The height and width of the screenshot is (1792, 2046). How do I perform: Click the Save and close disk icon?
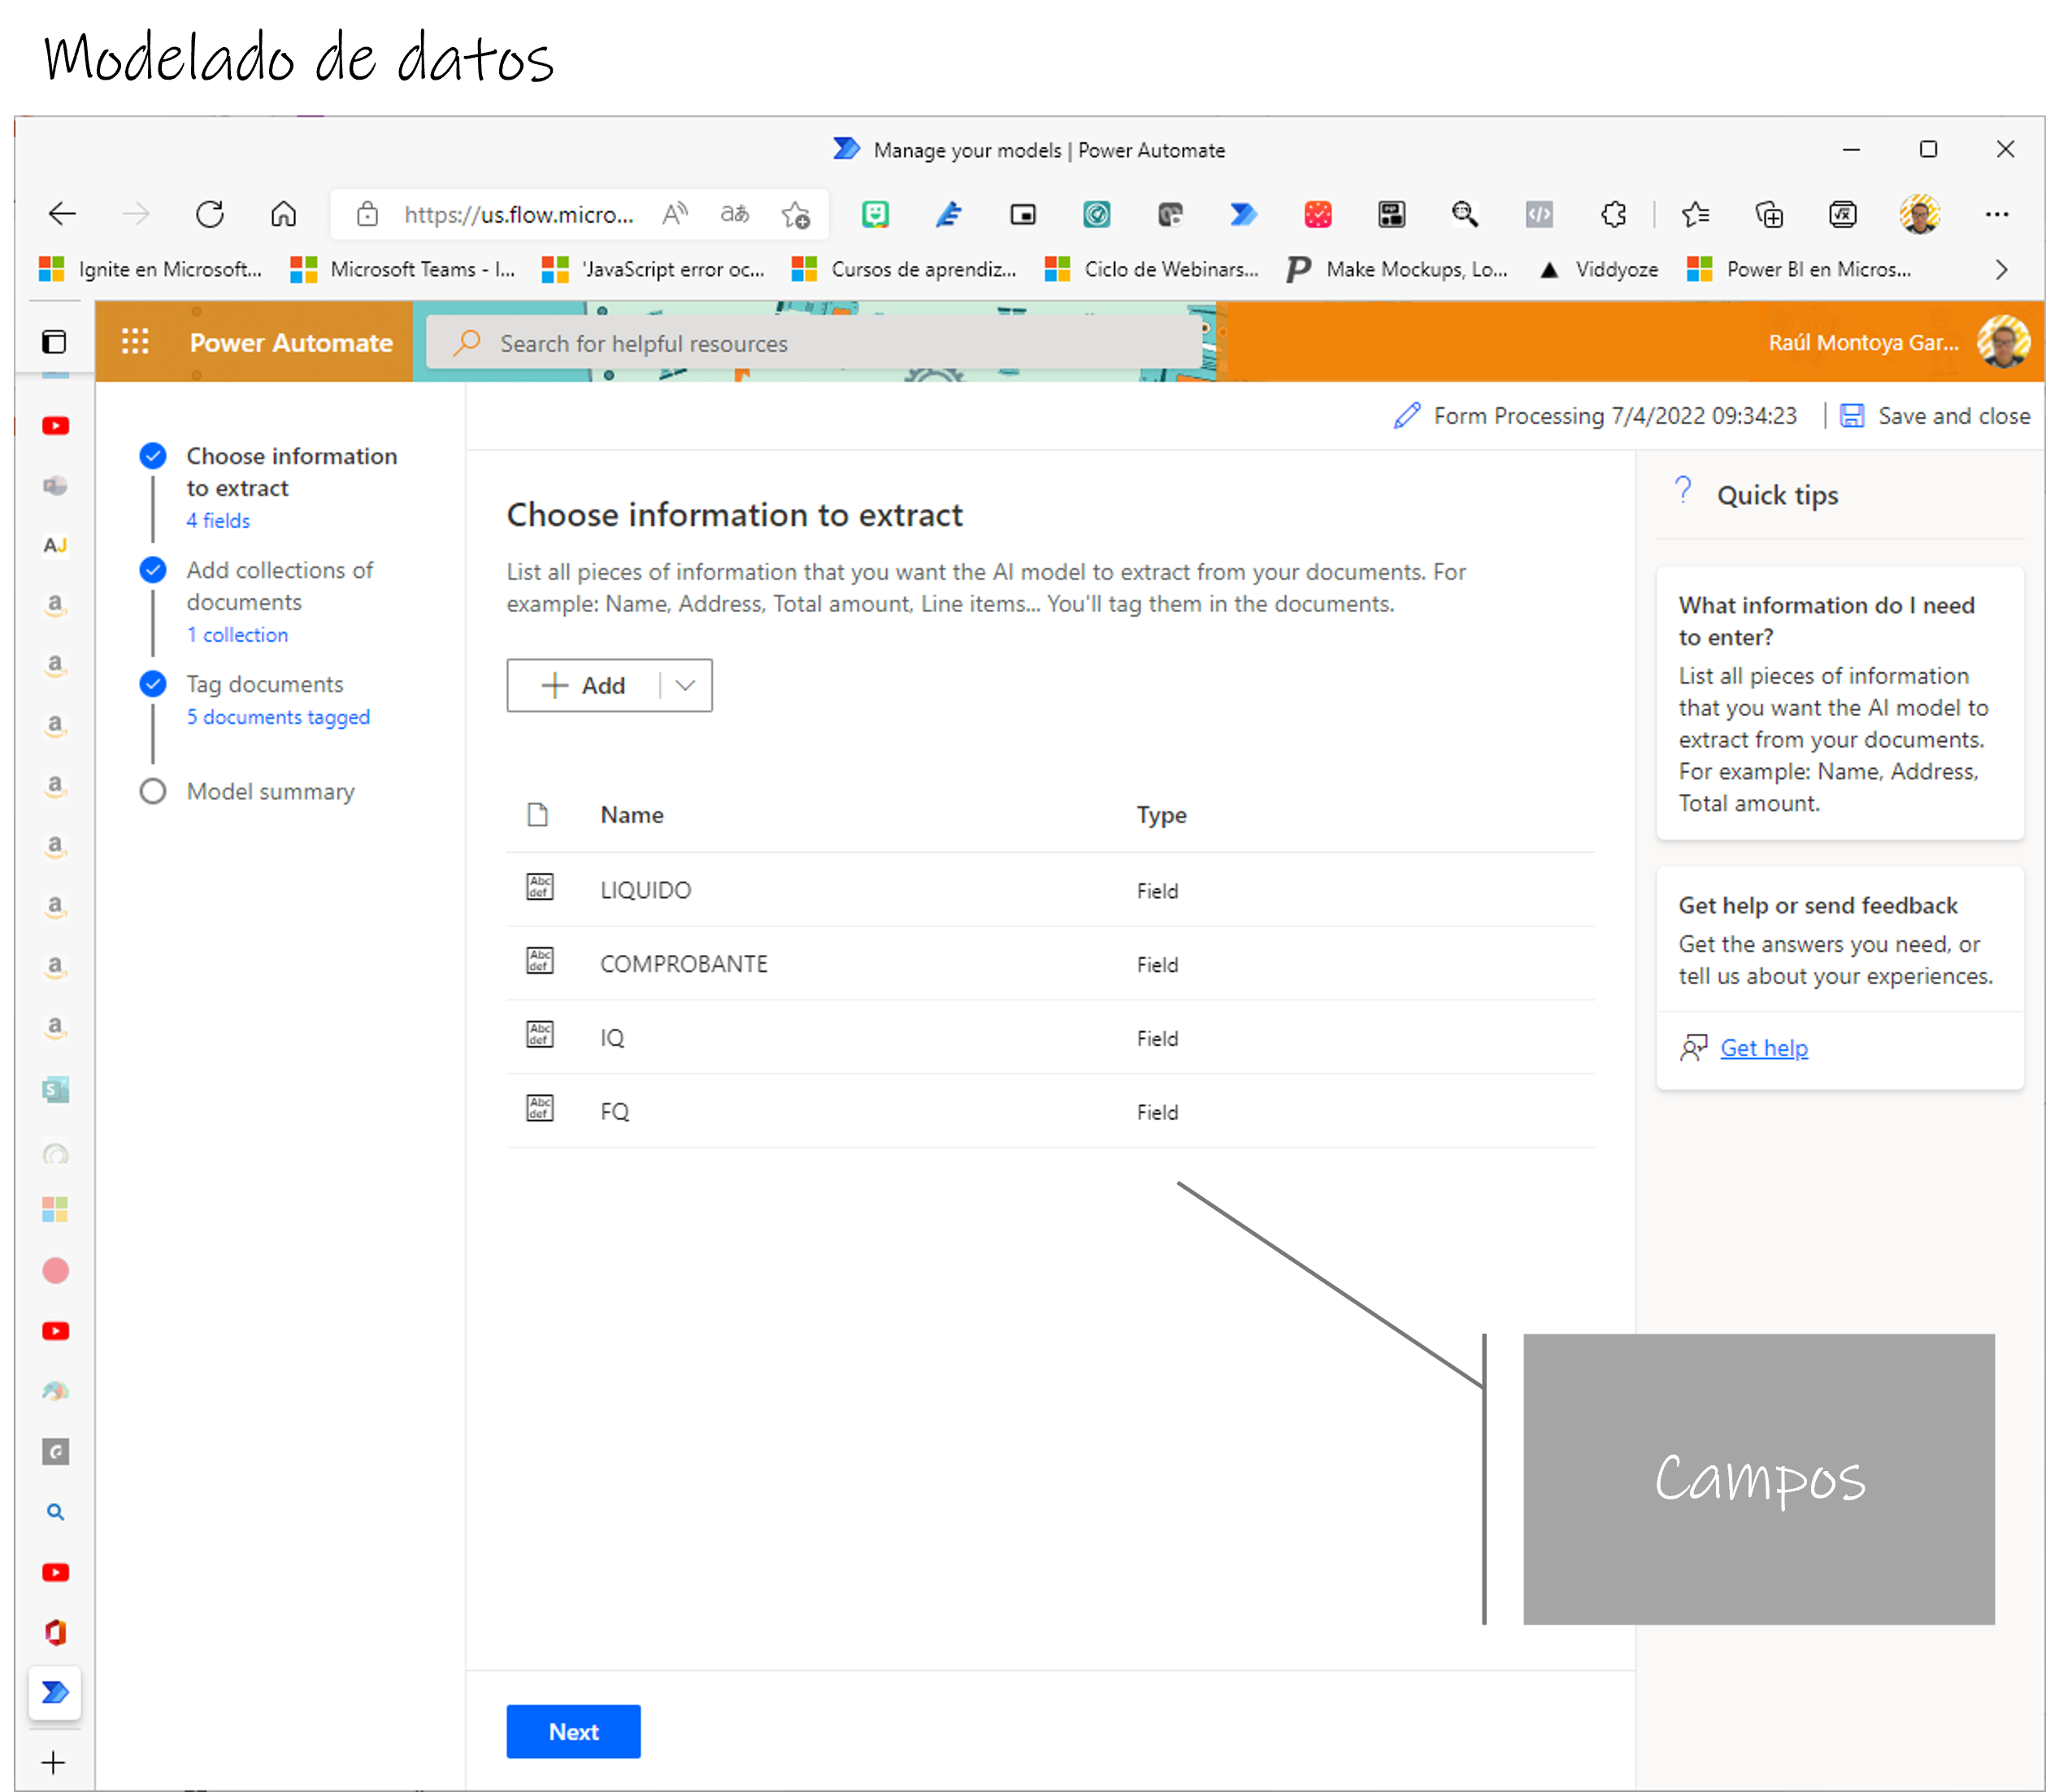(x=1852, y=416)
